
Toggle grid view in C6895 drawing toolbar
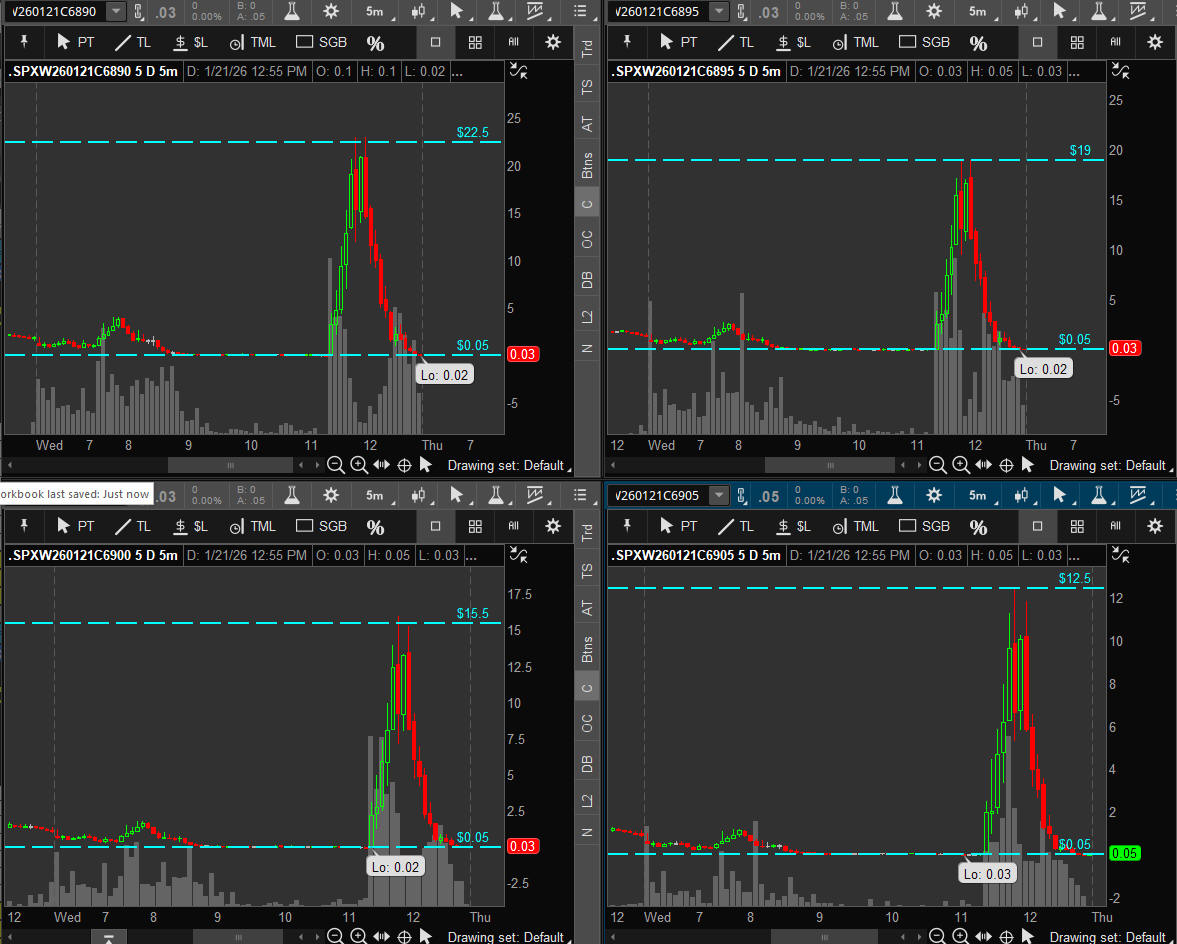pos(1077,43)
